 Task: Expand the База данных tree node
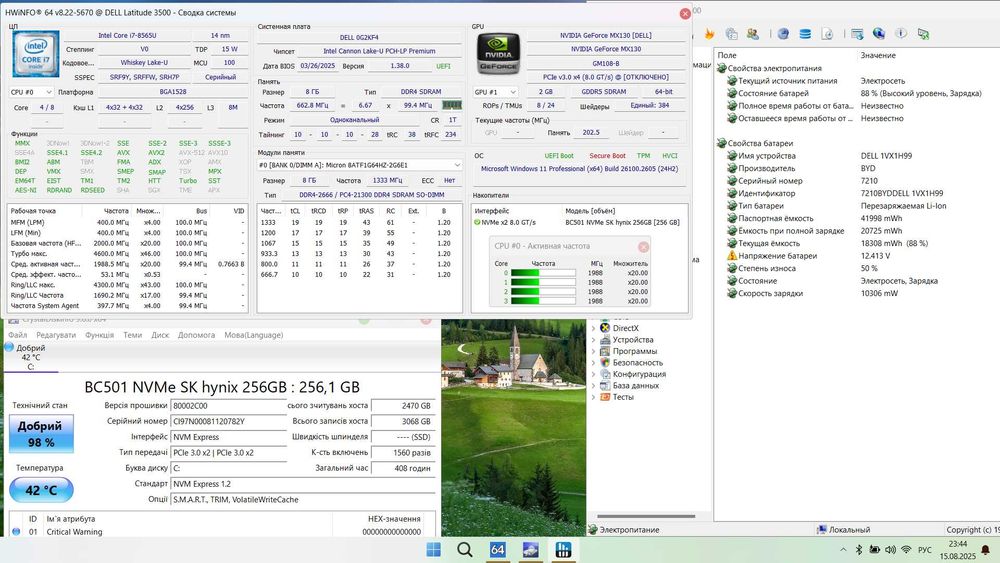click(594, 386)
